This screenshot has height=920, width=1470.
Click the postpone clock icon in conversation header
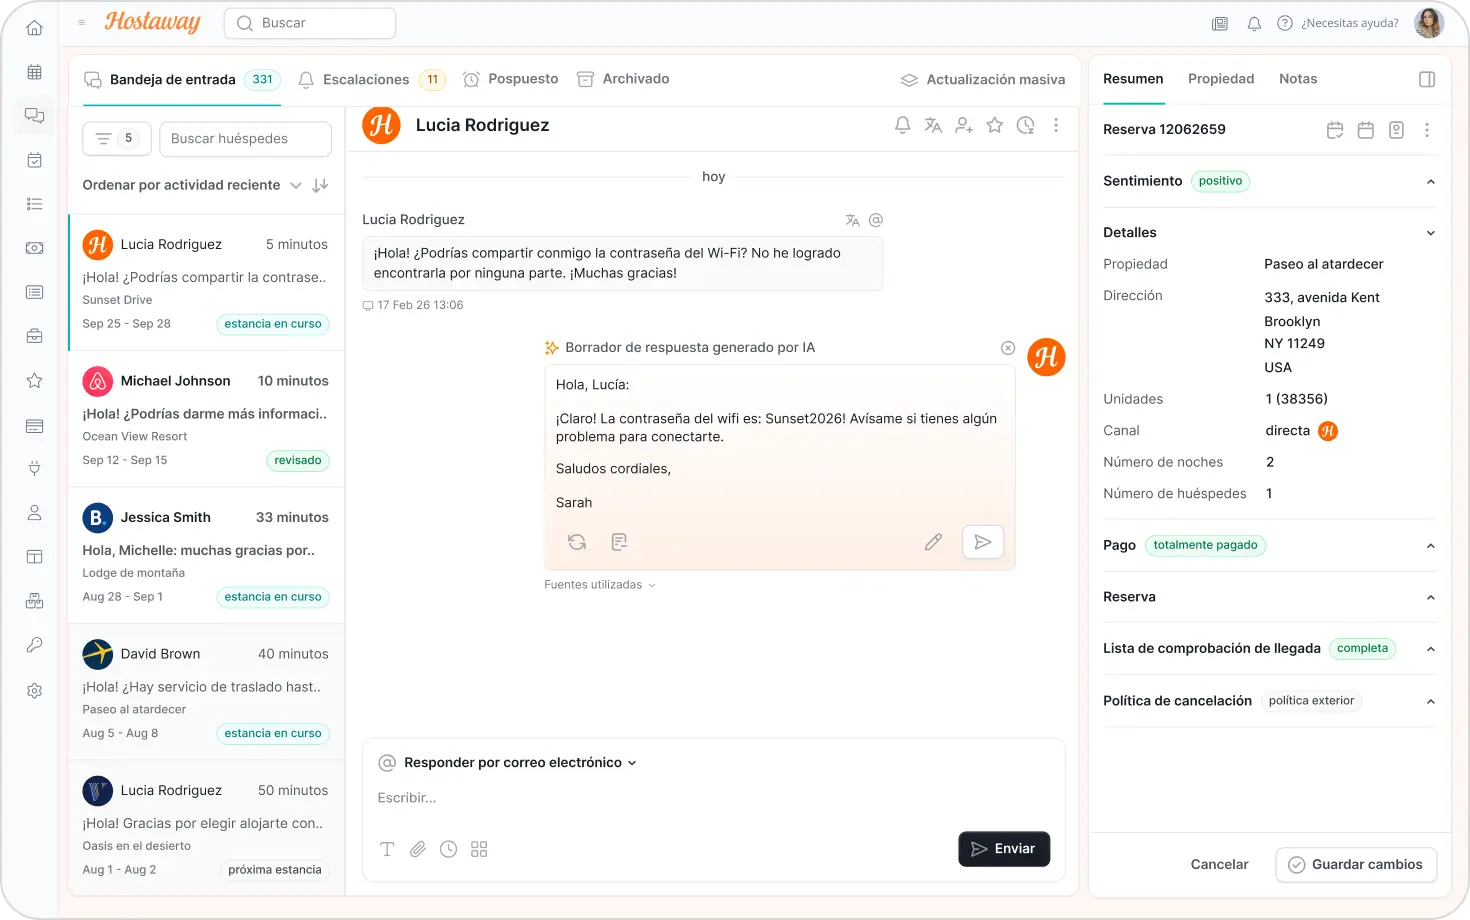(x=1026, y=125)
